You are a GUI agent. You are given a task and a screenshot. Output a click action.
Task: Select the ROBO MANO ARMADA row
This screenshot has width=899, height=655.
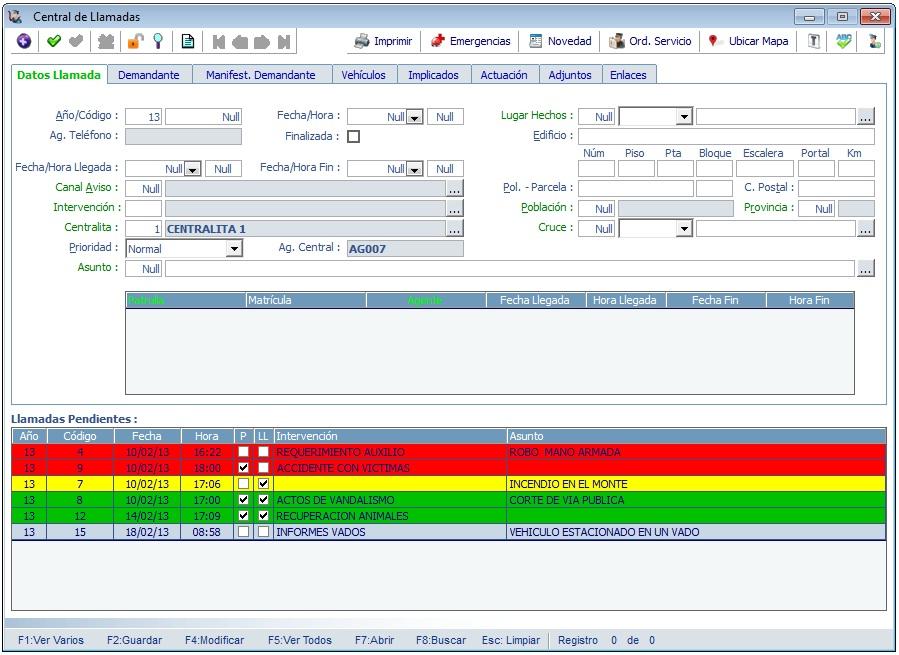(x=449, y=452)
